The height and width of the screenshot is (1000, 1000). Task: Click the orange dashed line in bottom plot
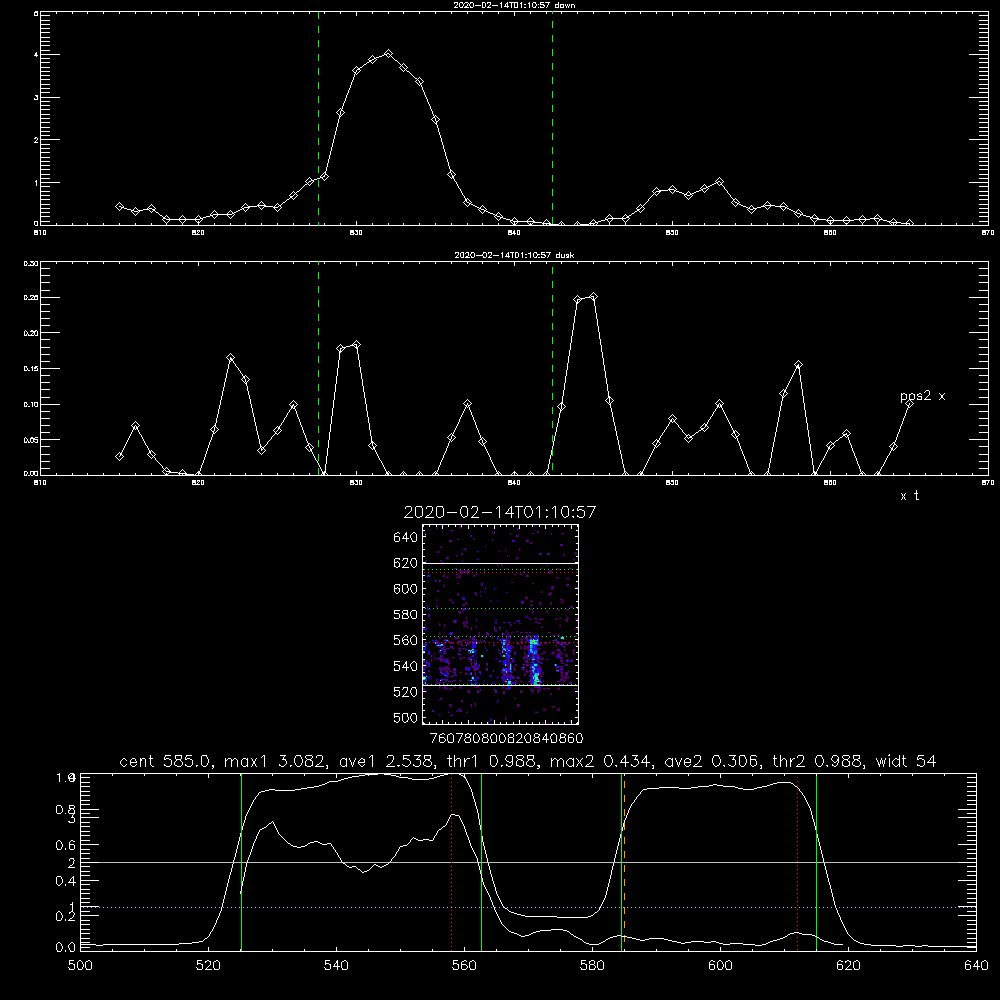pos(624,862)
